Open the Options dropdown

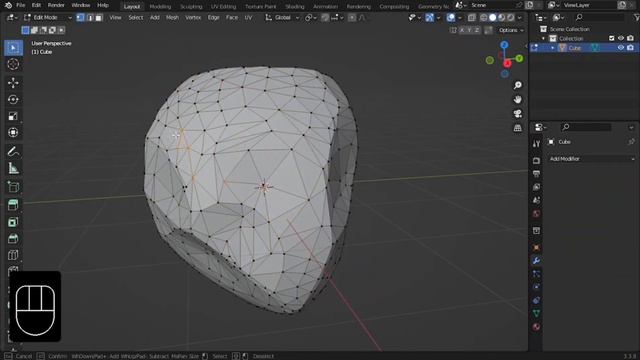pyautogui.click(x=511, y=30)
